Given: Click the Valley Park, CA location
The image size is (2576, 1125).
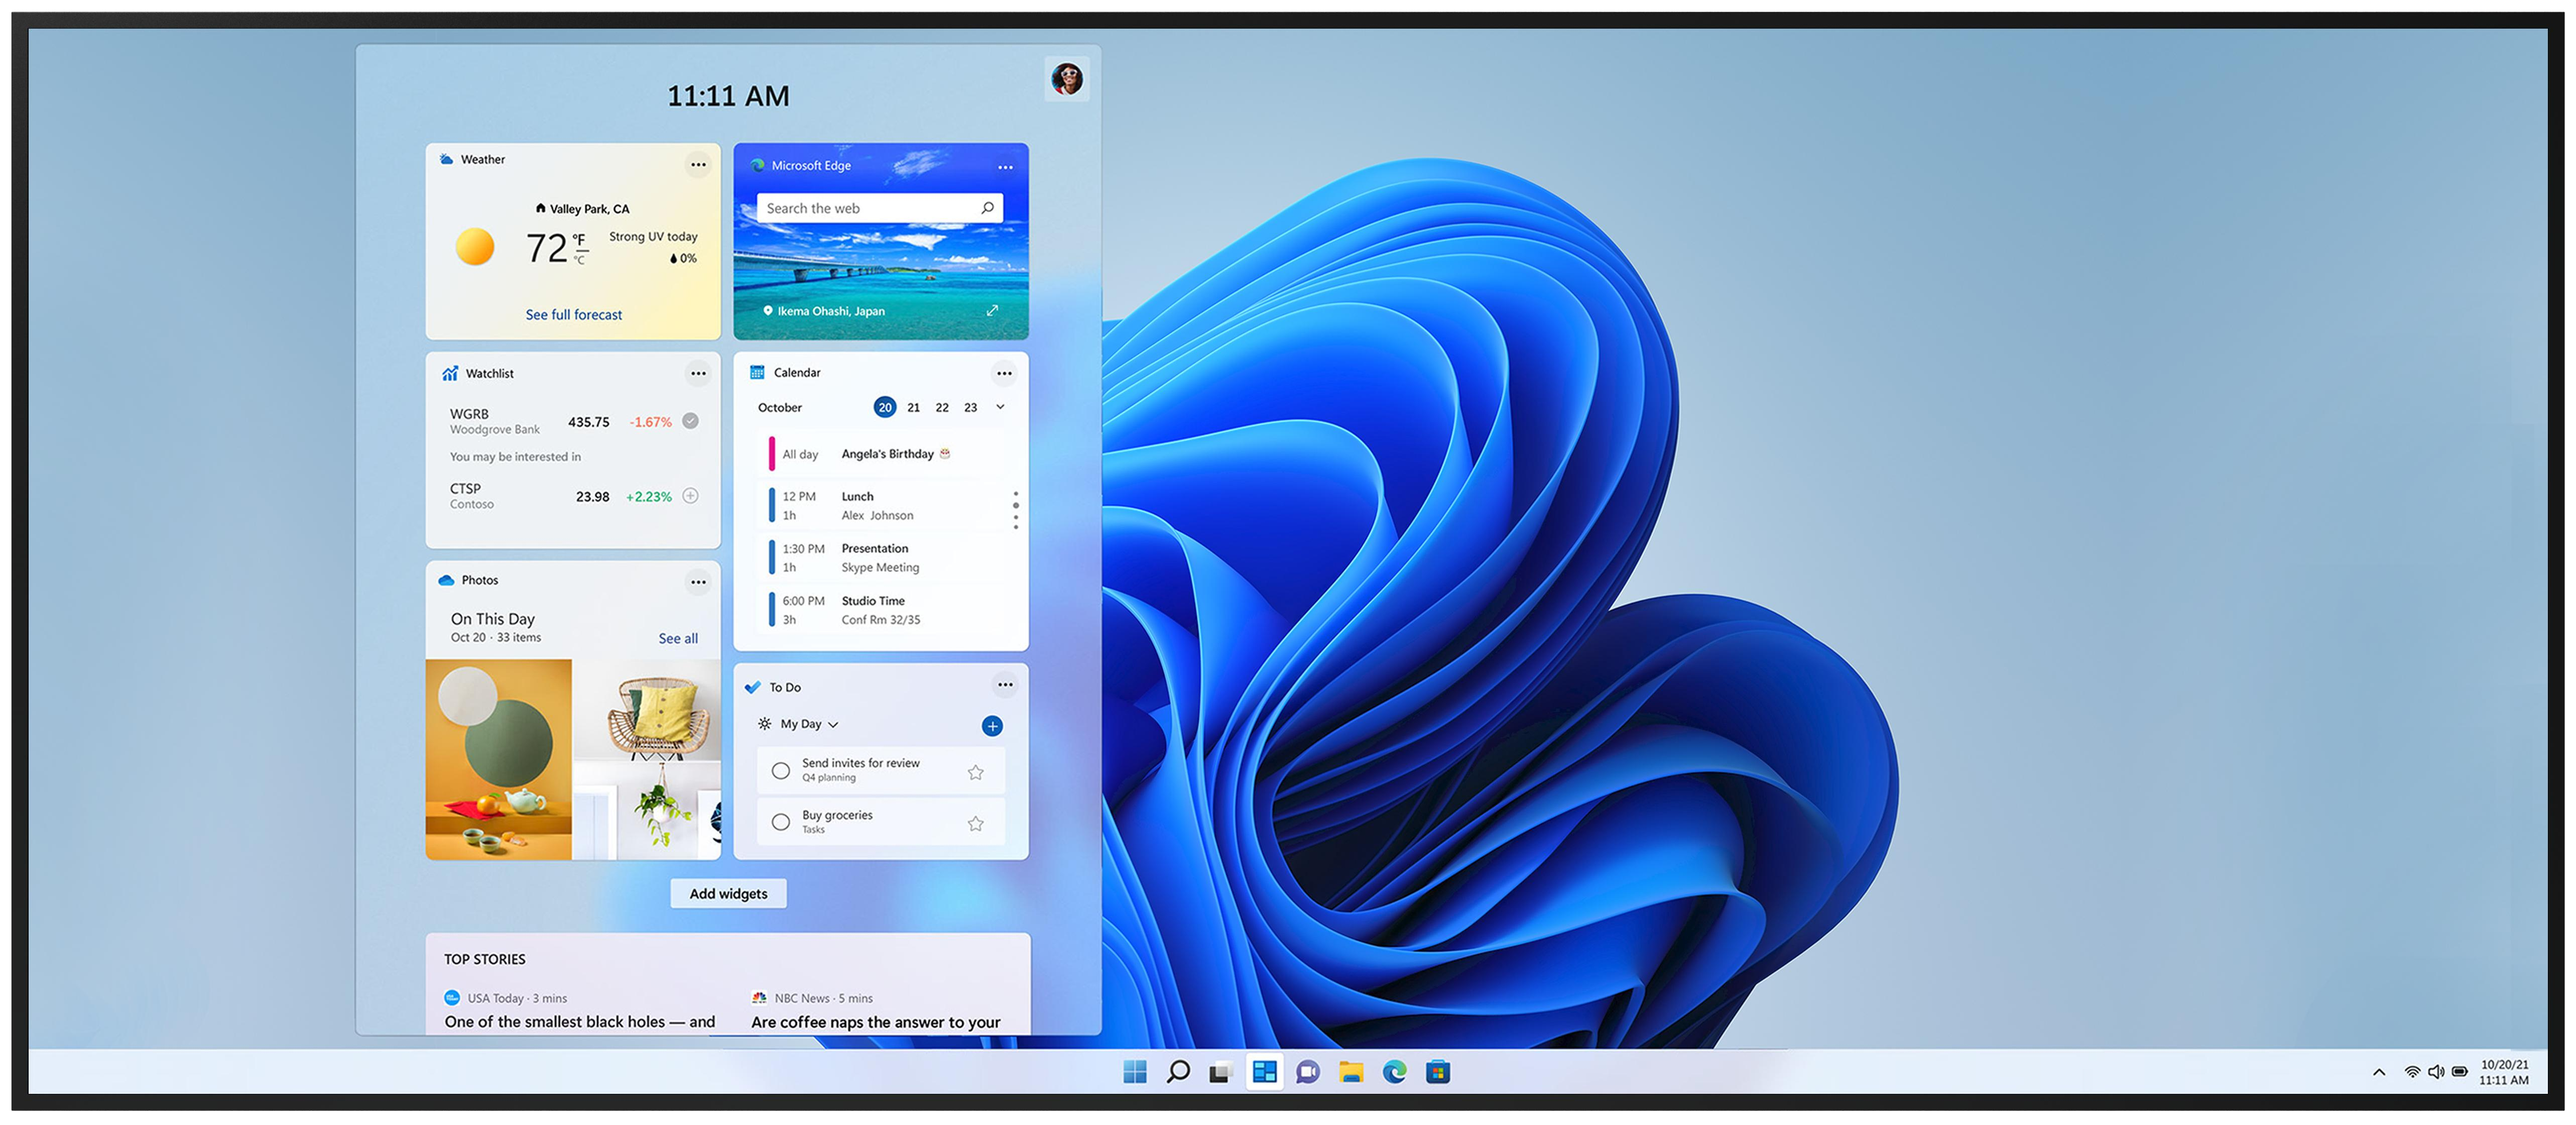Looking at the screenshot, I should (x=583, y=209).
